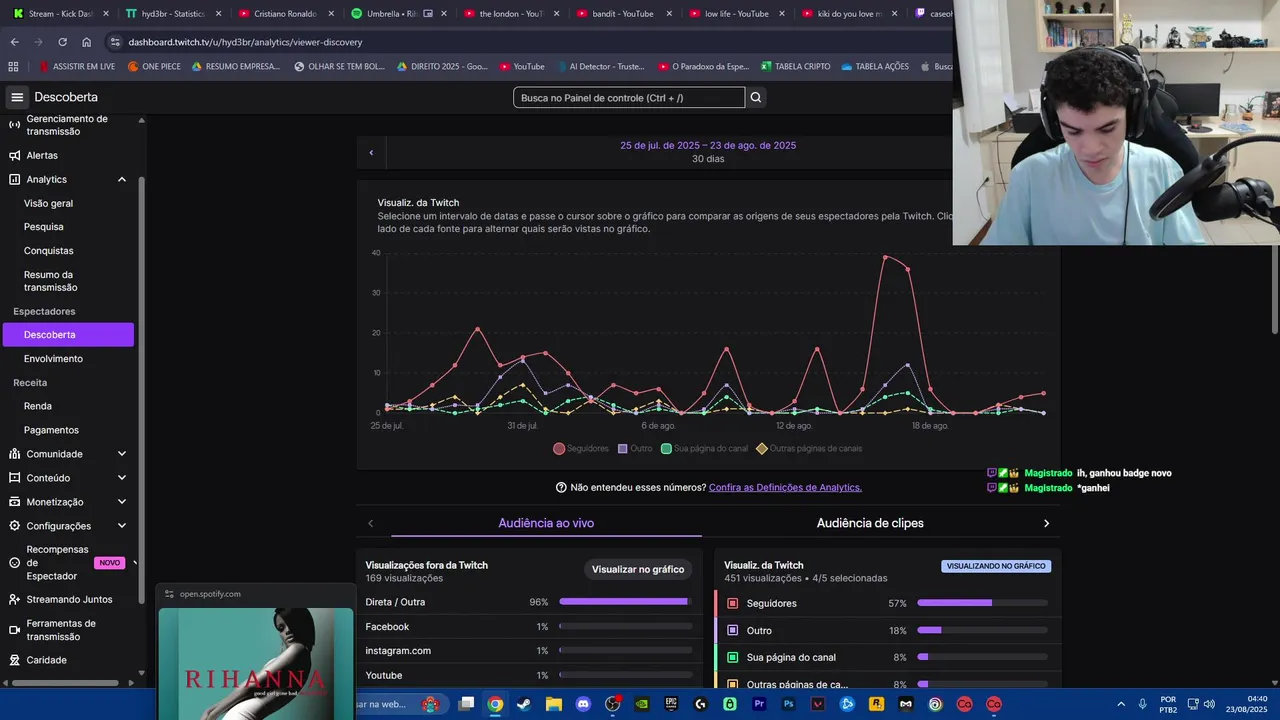Open ASSISTIR EM LIVE bookmark

[77, 67]
